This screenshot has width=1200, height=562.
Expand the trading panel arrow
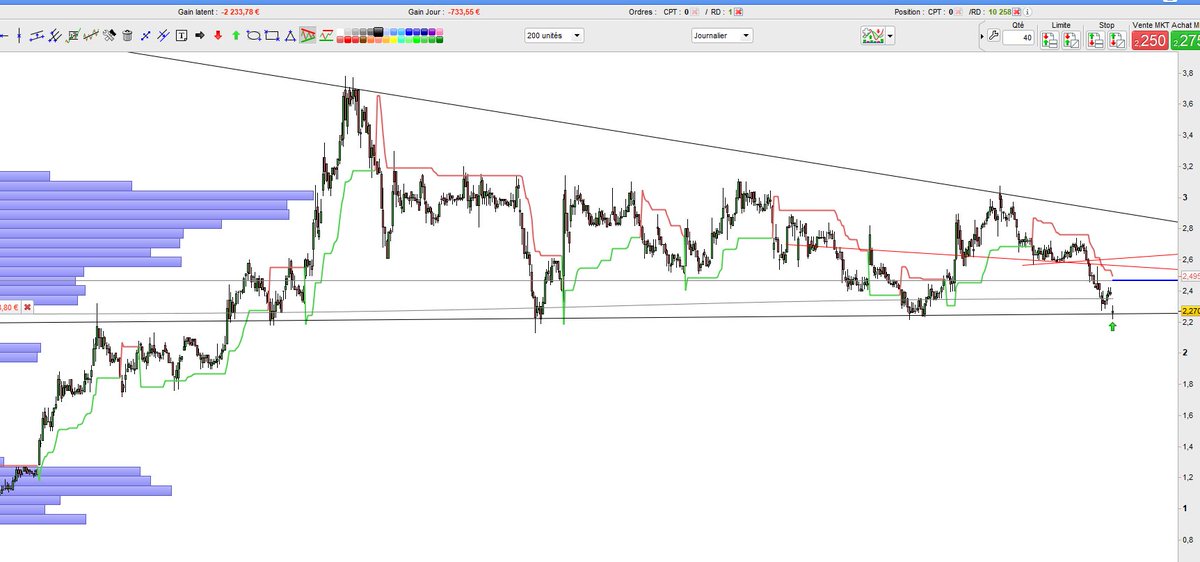tap(982, 36)
